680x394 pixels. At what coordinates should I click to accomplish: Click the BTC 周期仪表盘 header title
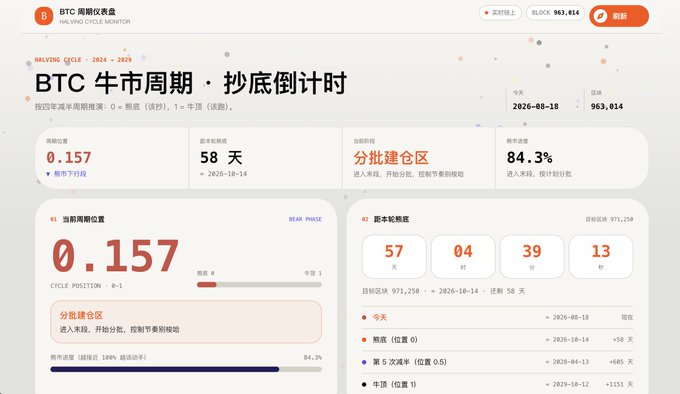[x=88, y=12]
